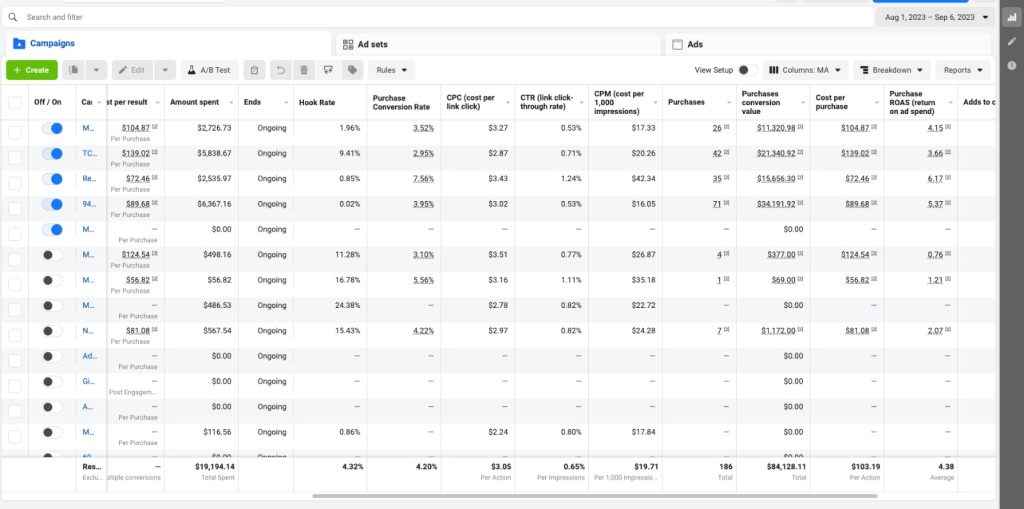Tick the select-all checkbox in header row
Screen dimensions: 1024x509
click(15, 102)
